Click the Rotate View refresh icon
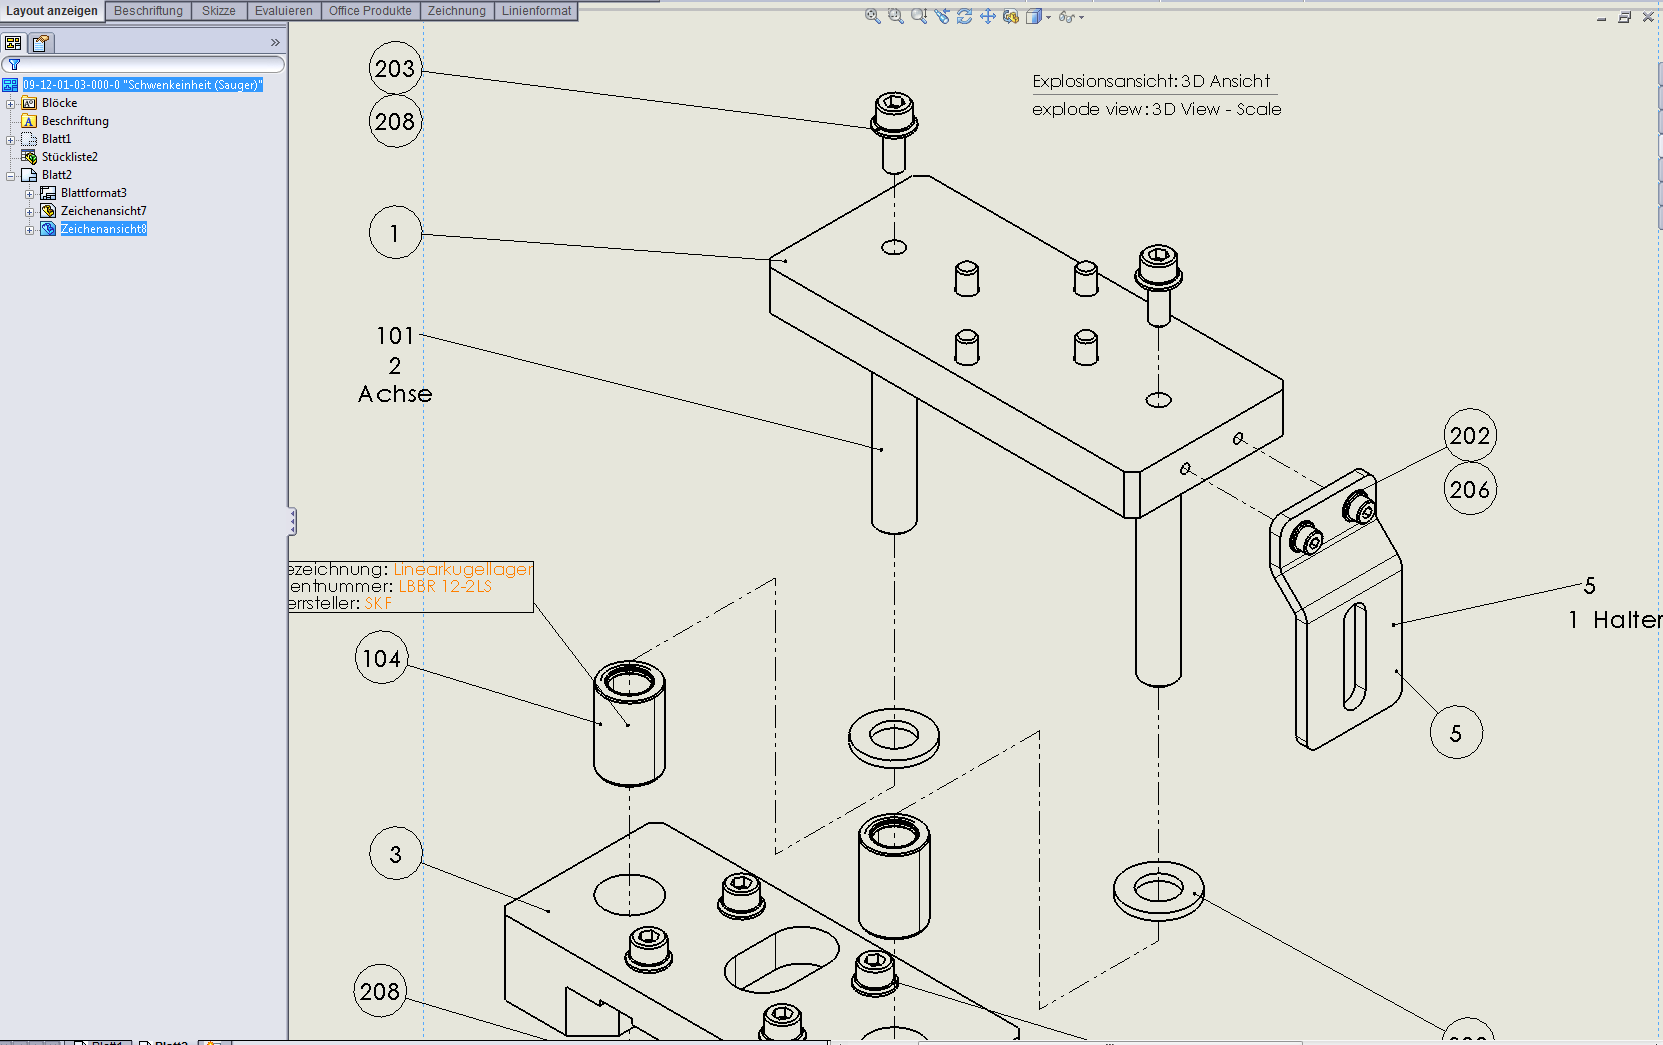This screenshot has width=1663, height=1045. coord(965,16)
